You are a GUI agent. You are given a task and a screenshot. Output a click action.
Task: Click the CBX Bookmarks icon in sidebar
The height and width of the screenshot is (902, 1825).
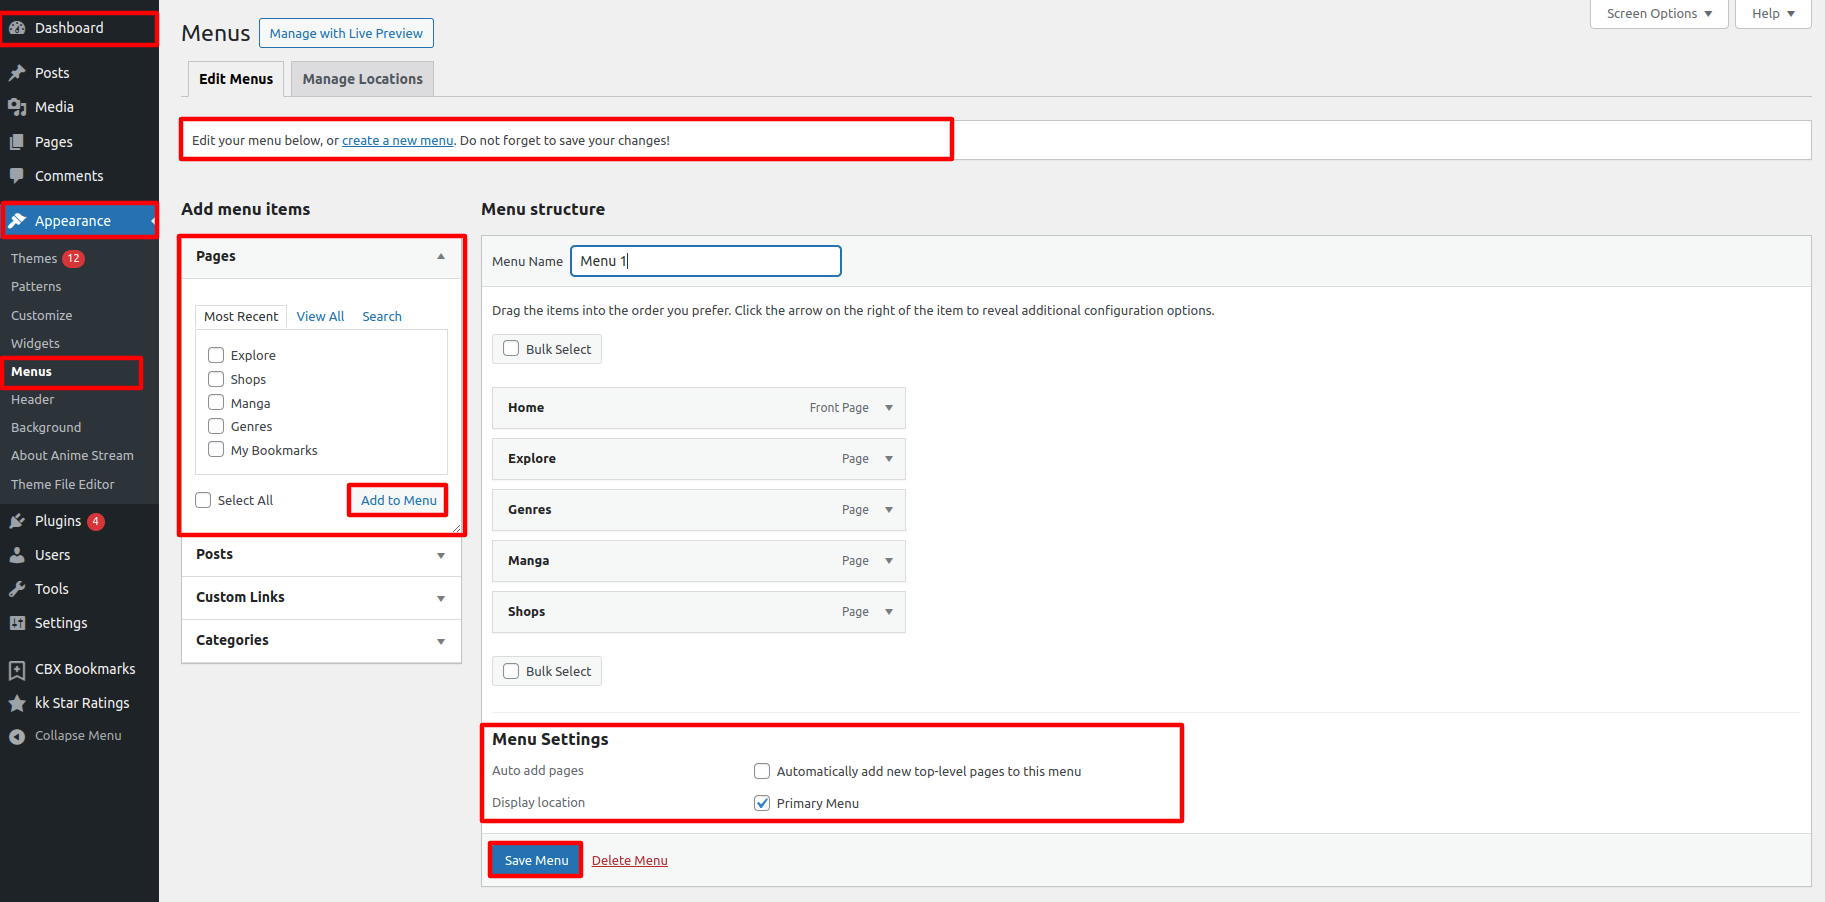point(17,669)
